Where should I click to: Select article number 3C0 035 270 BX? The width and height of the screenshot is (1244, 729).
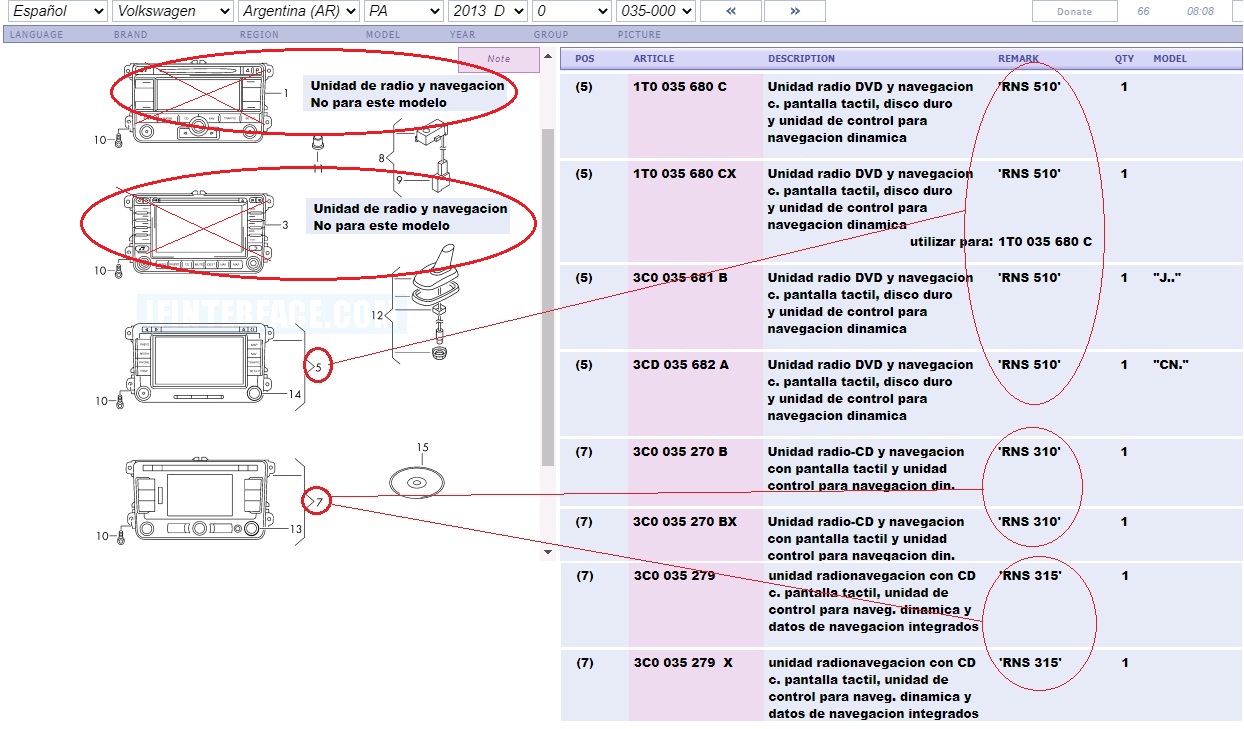(685, 522)
